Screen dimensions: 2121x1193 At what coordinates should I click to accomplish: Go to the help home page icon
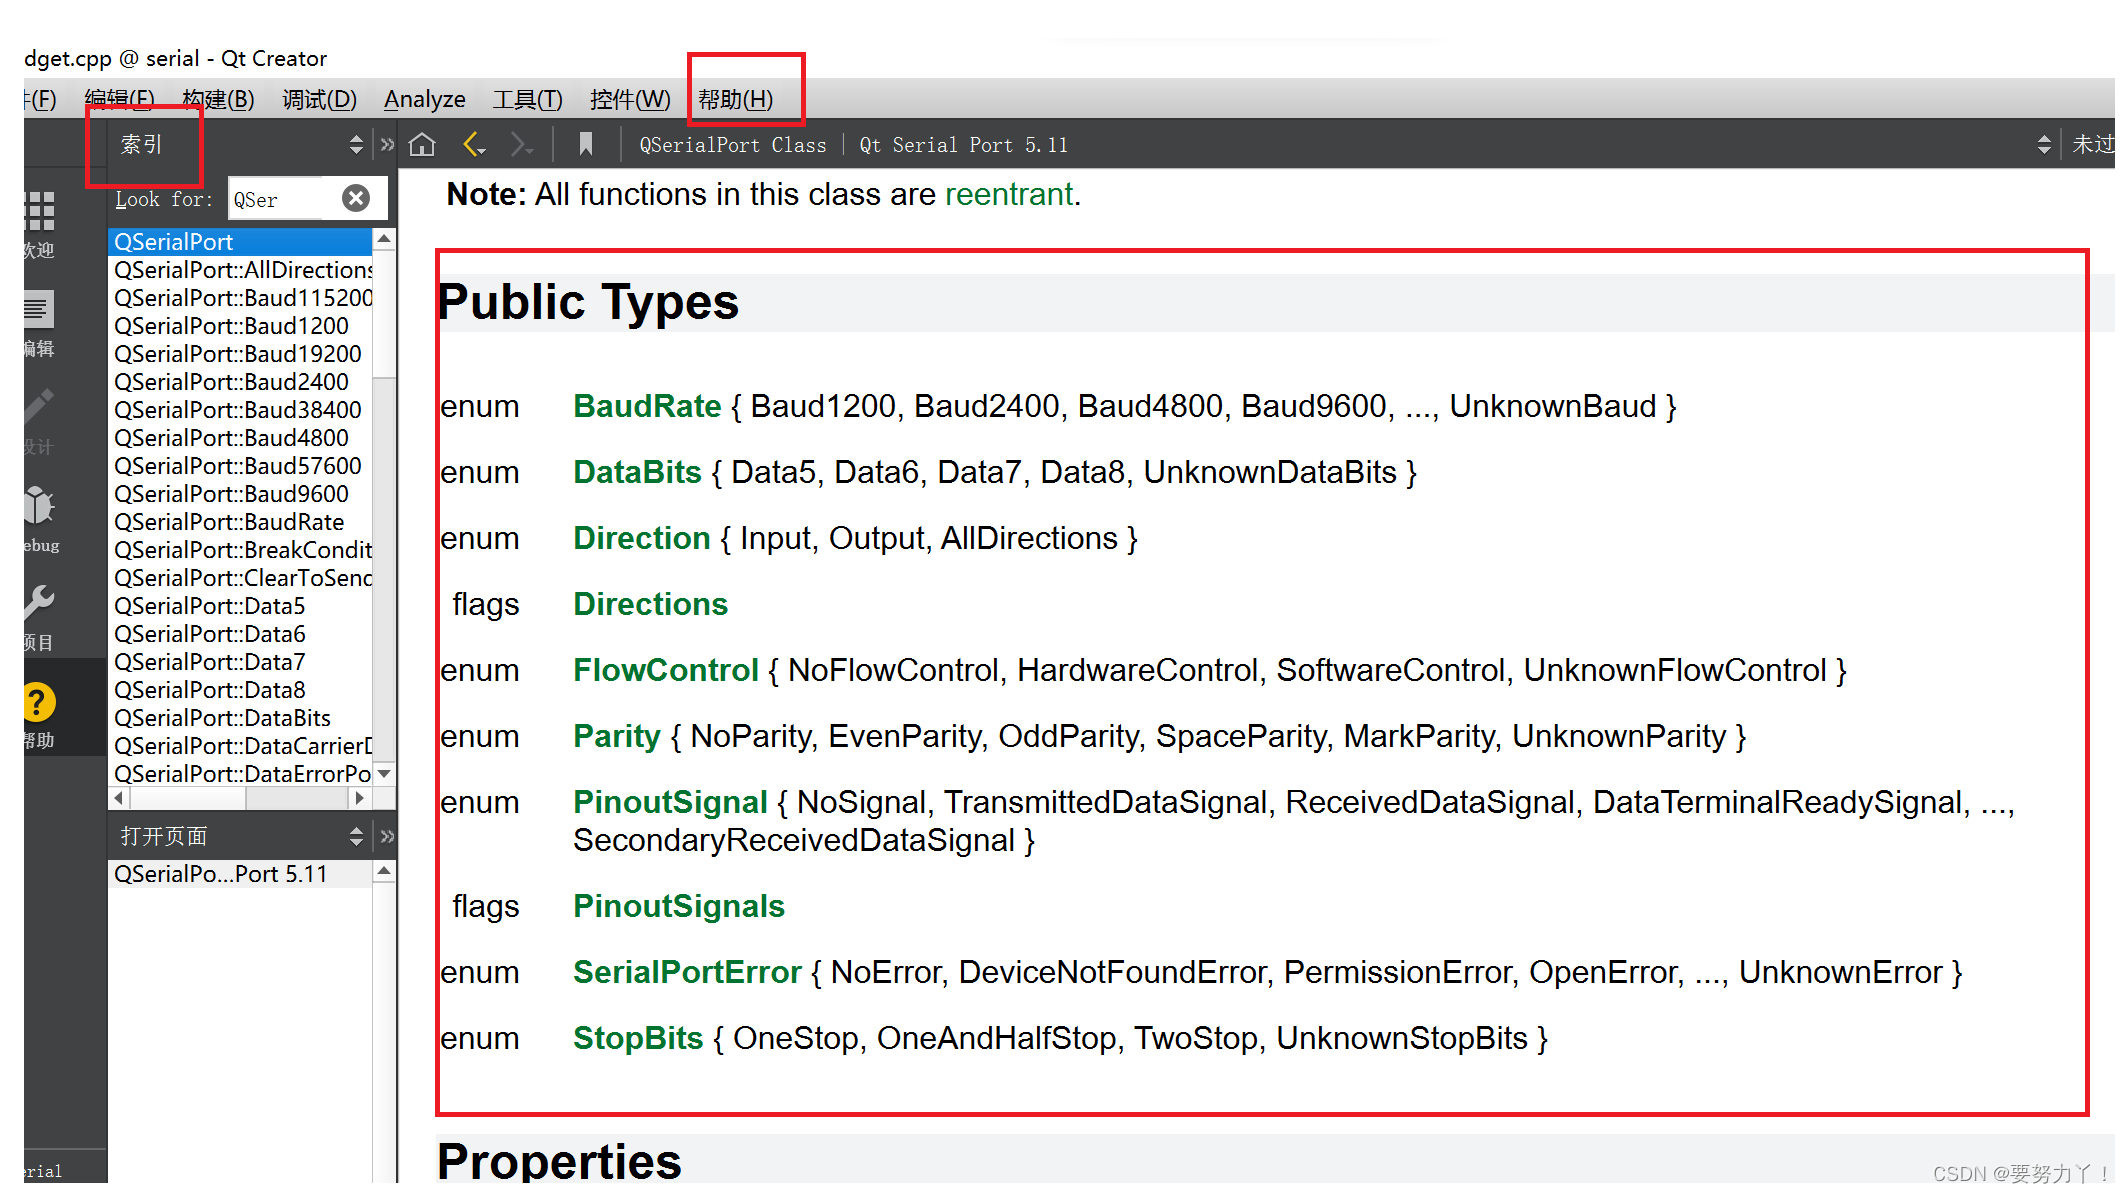422,145
